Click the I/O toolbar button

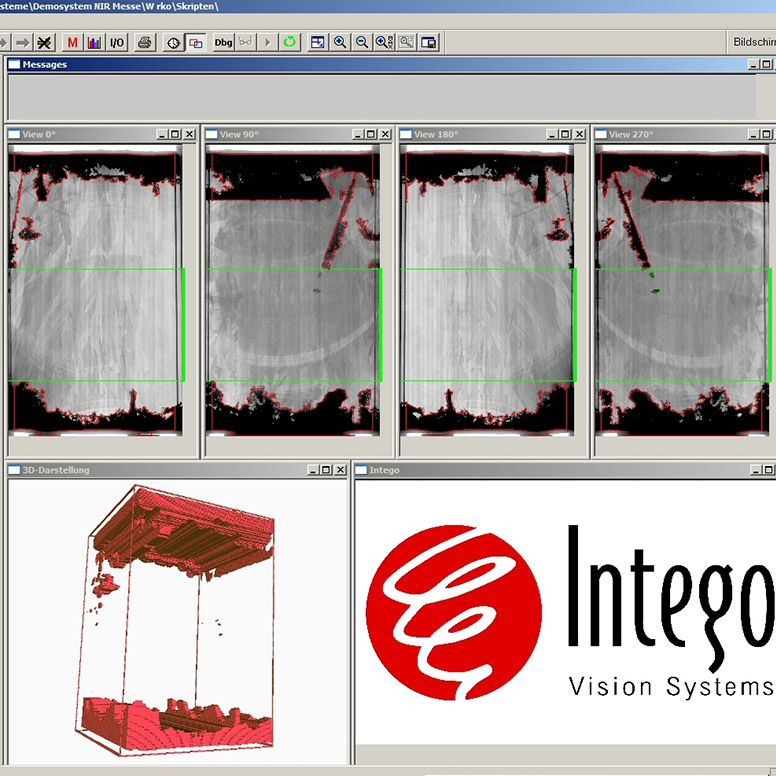pos(117,43)
